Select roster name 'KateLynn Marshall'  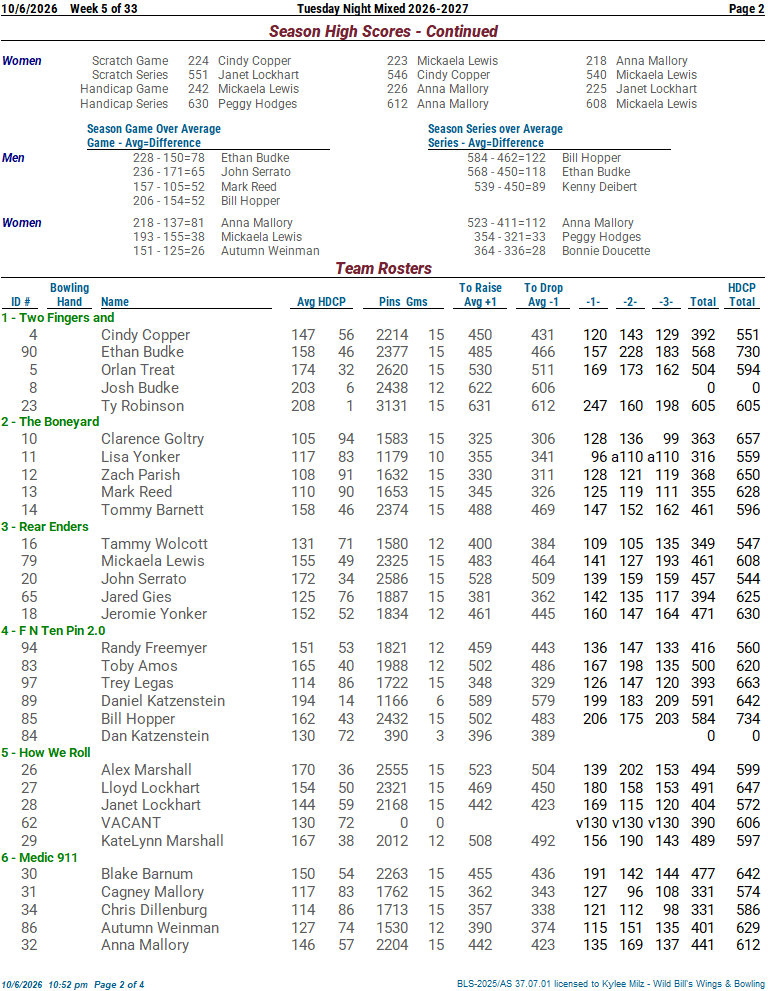click(162, 841)
